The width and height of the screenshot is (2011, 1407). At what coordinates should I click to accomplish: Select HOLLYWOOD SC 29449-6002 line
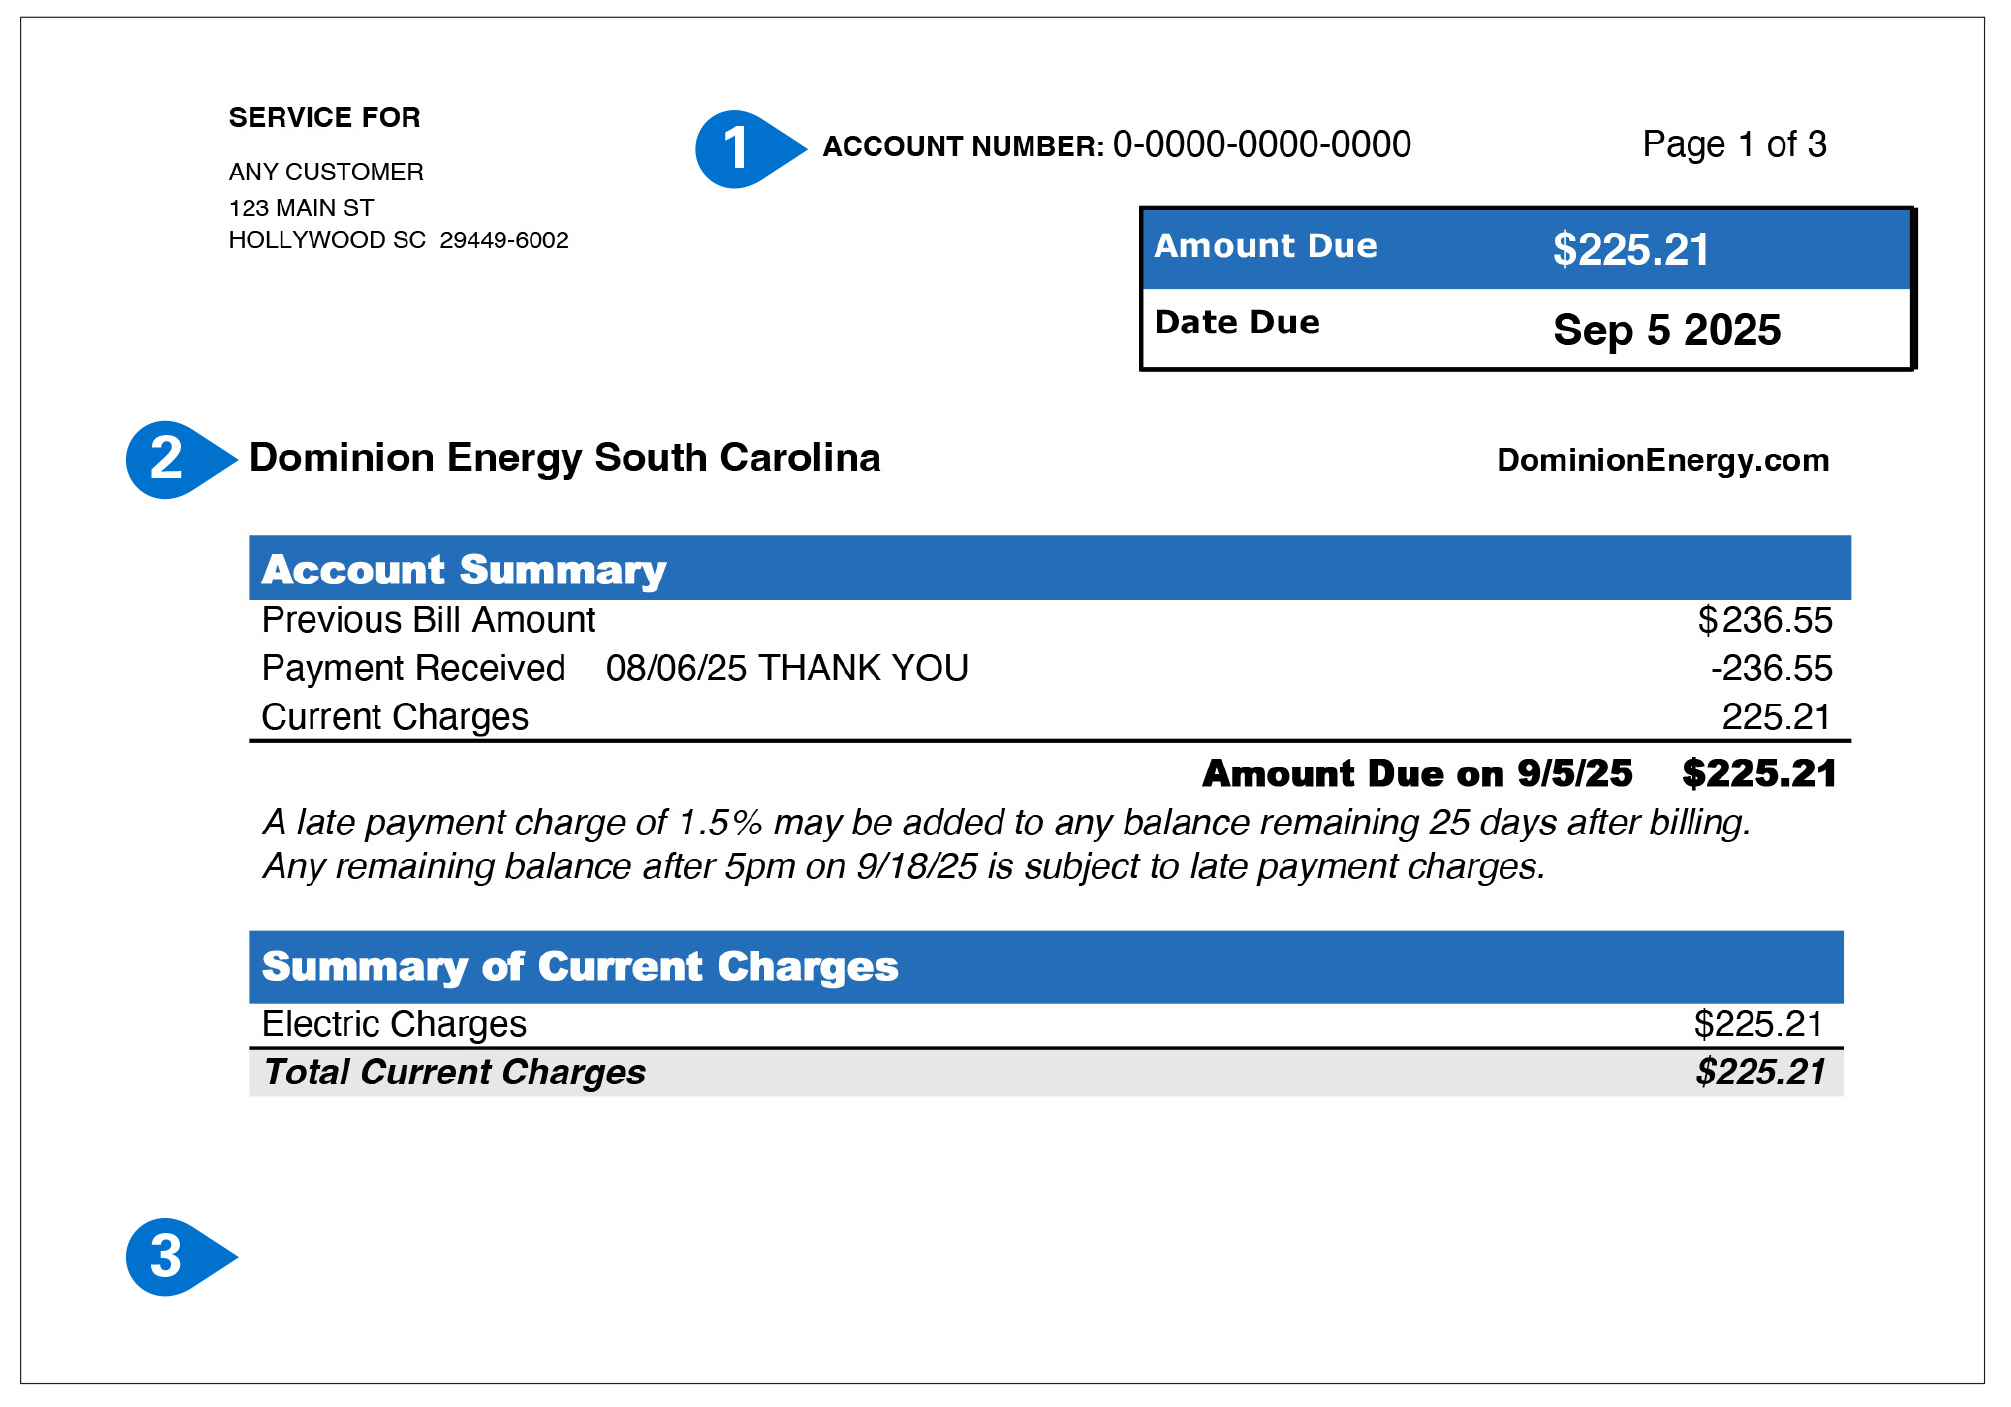click(398, 240)
